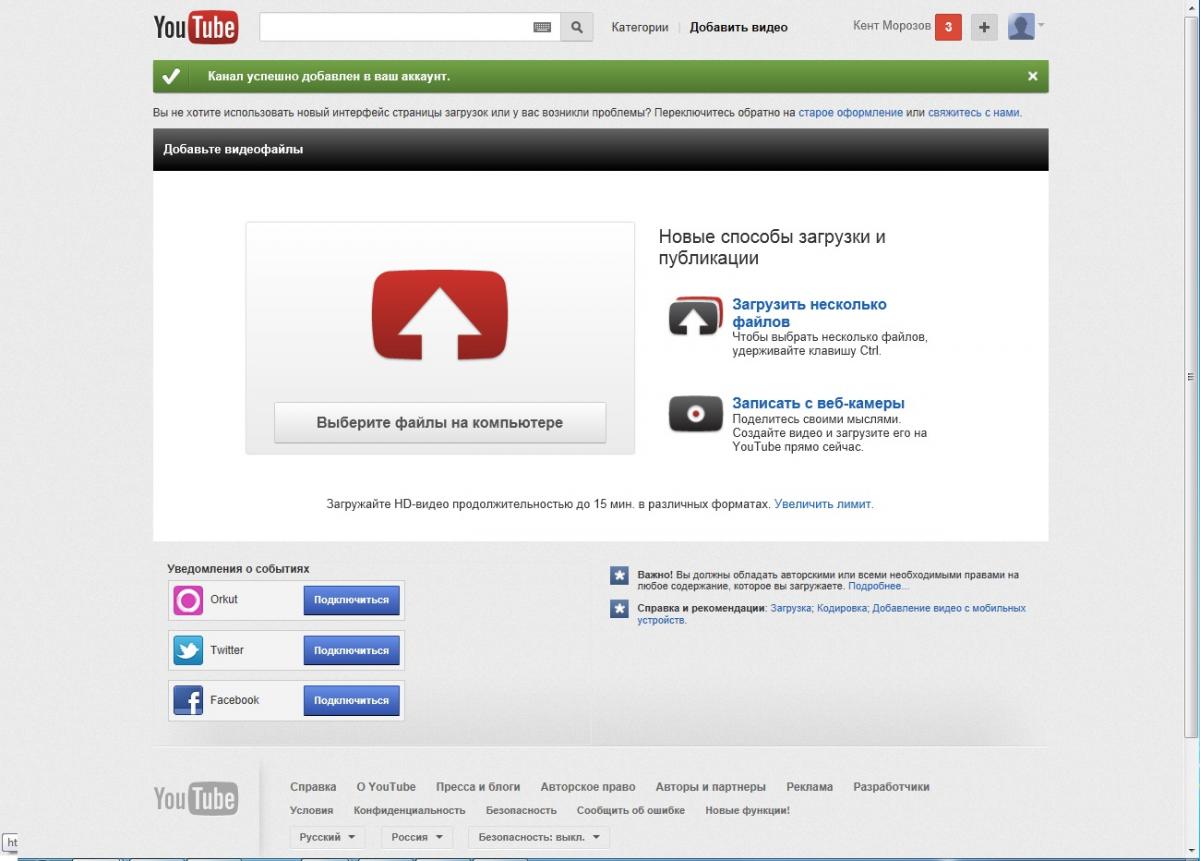Open the Конфиденциальность footer link
Viewport: 1200px width, 861px height.
[x=410, y=810]
